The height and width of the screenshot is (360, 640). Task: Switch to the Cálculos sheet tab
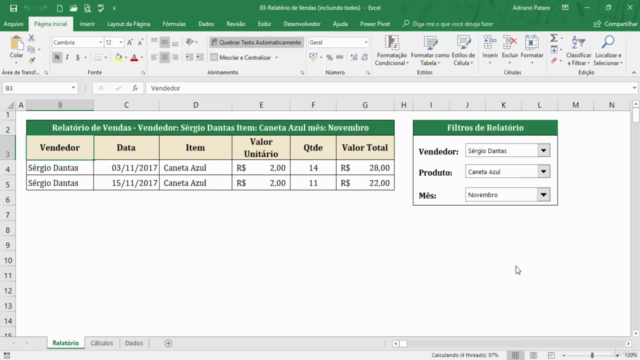(102, 343)
